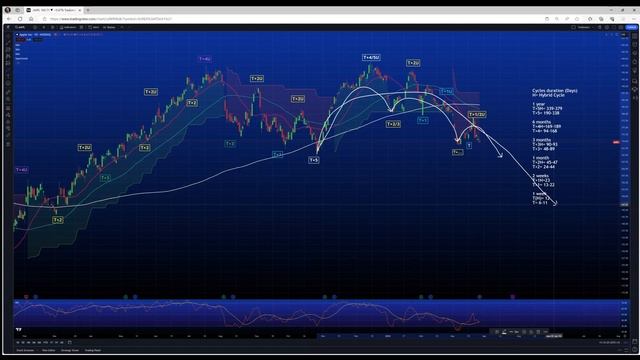Click the TradingView logo on chart
640x360 pixels.
(x=18, y=329)
